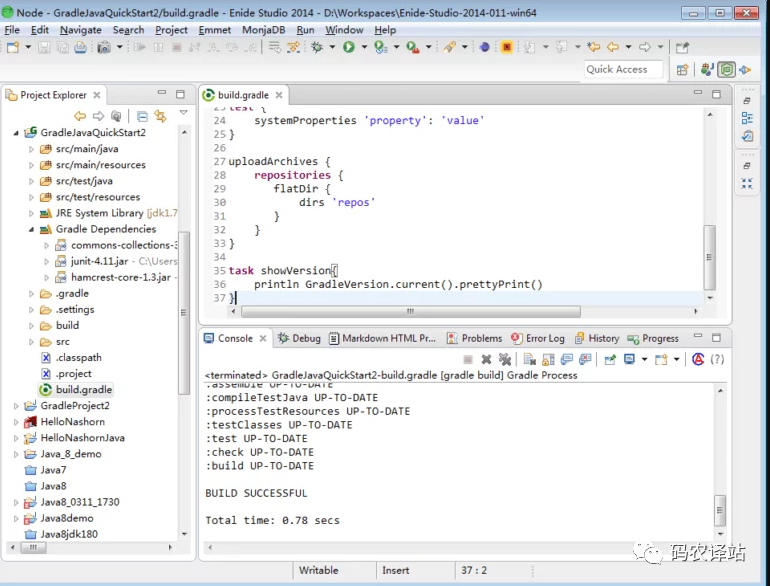This screenshot has width=770, height=586.
Task: Toggle Scroll Lock in Console toolbar
Action: click(548, 359)
